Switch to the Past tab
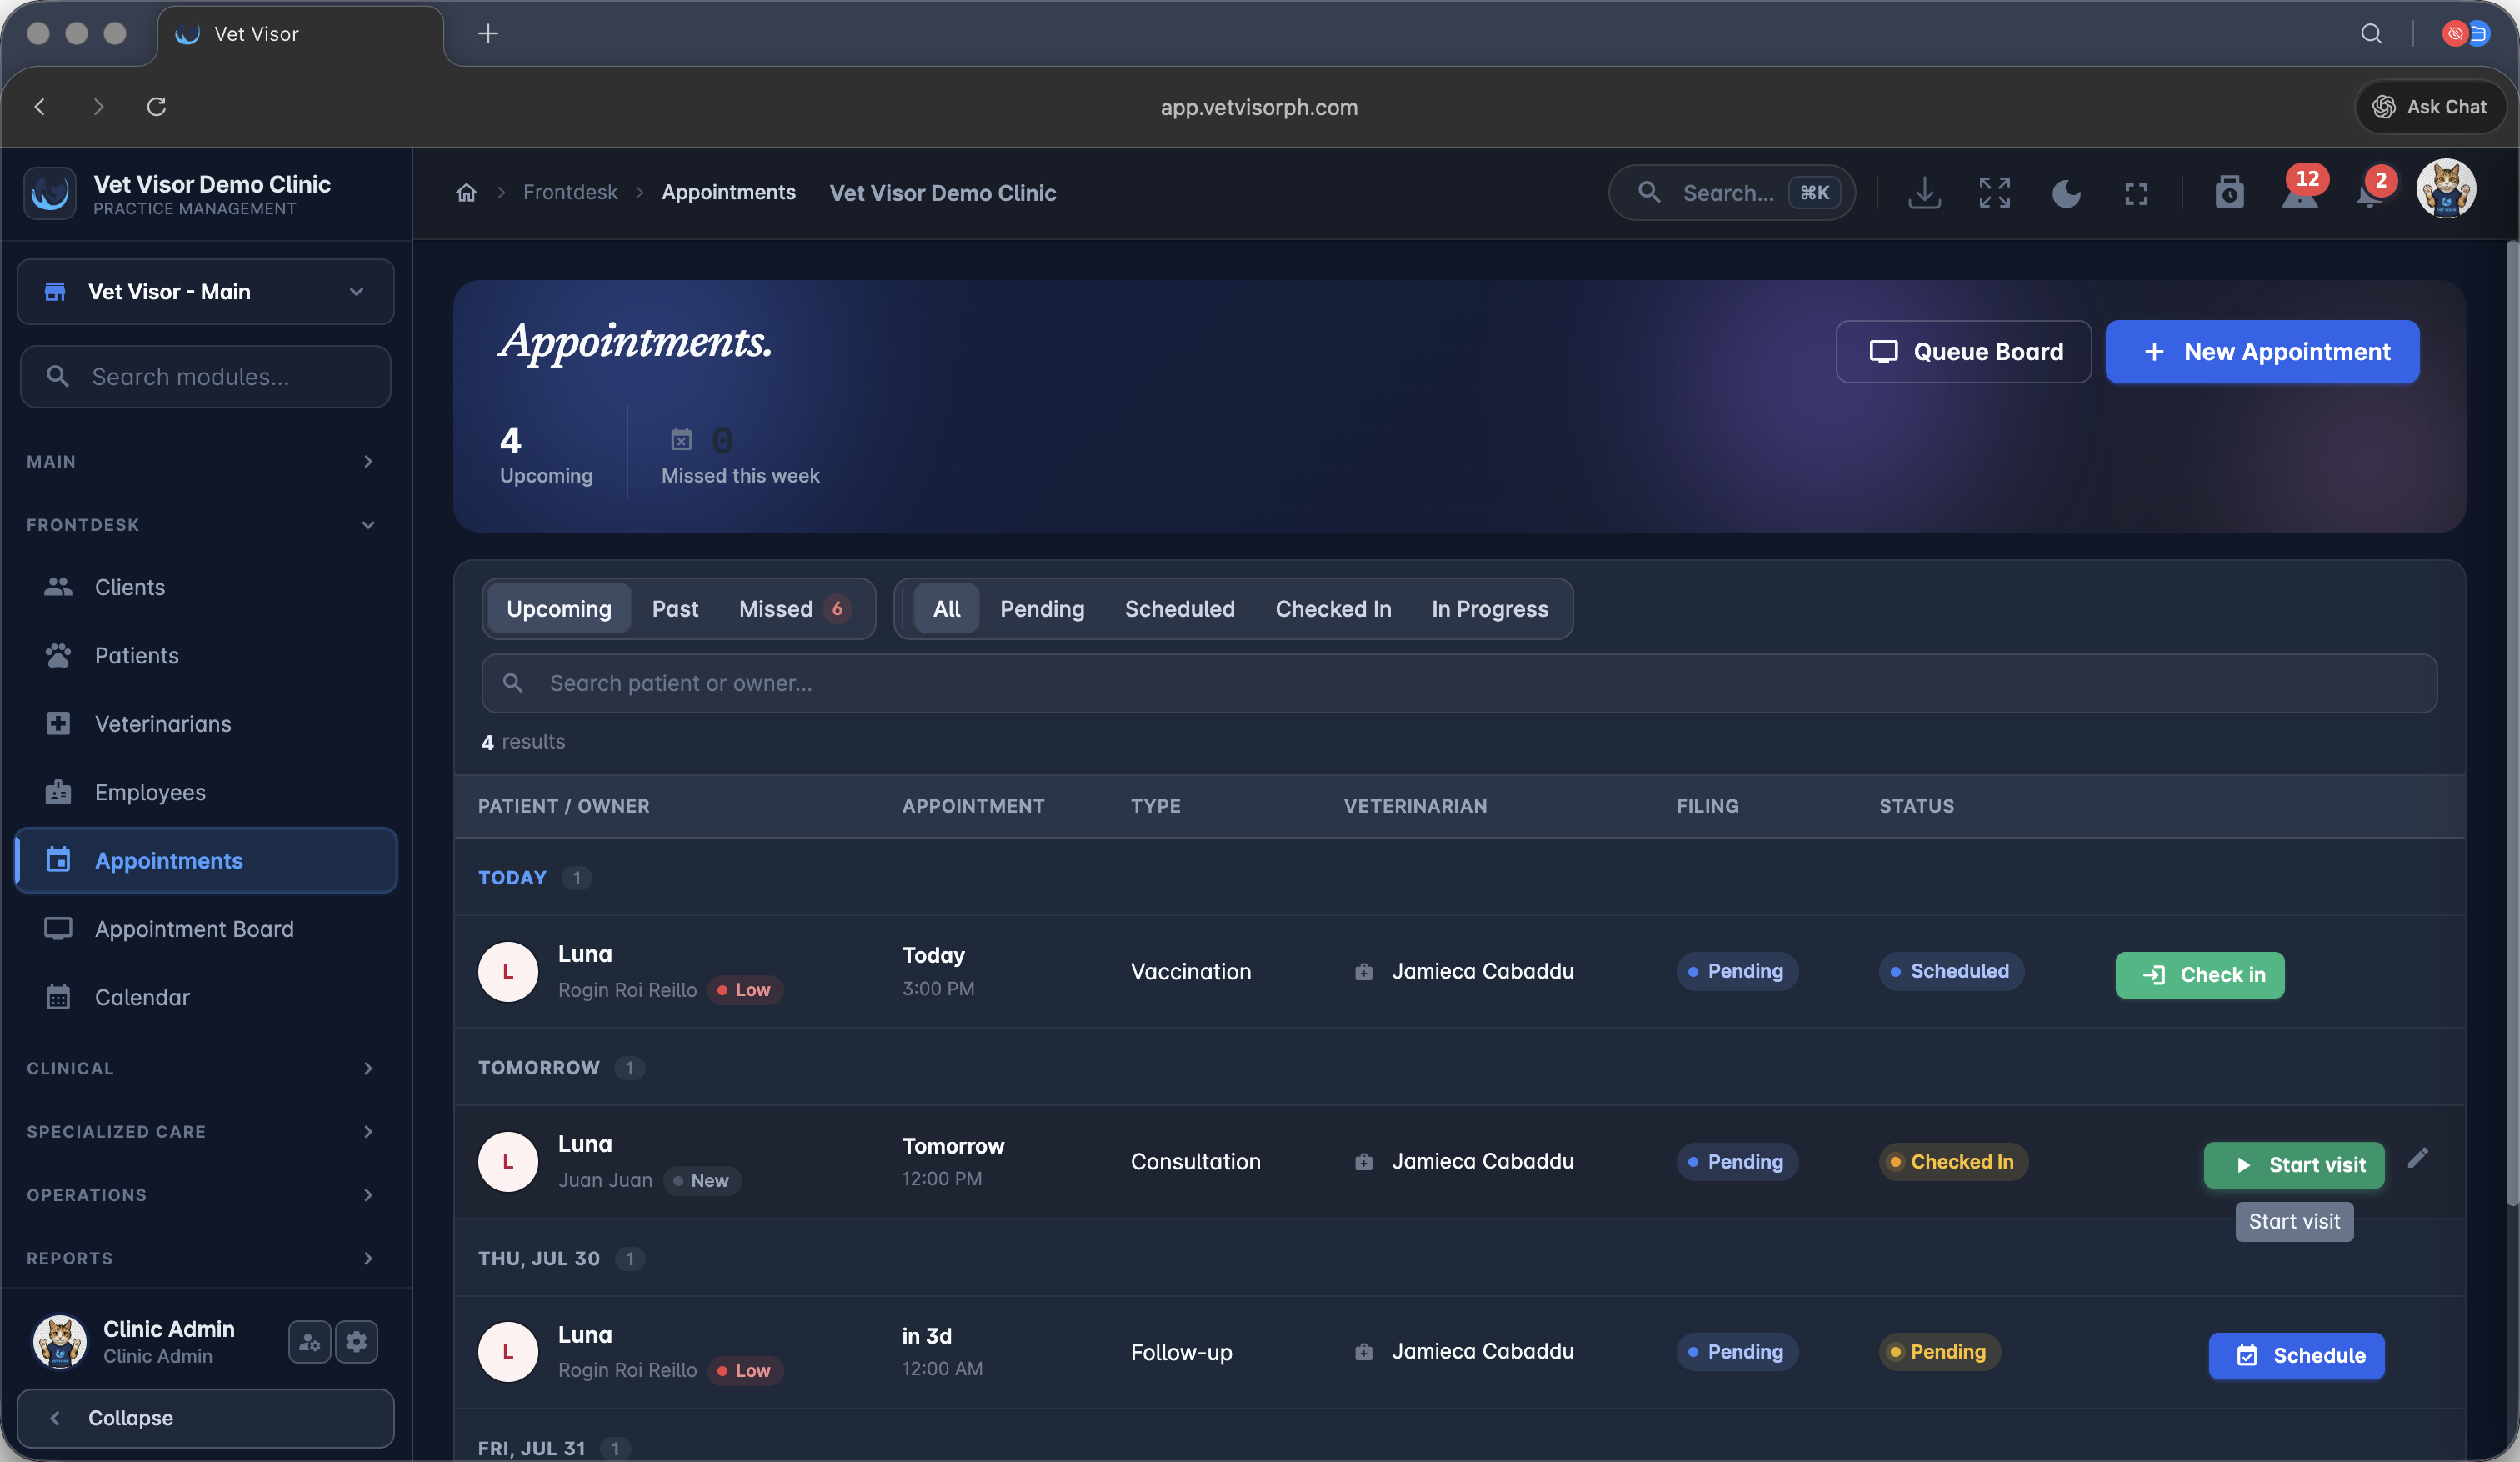Screen dimensions: 2520x1462 coord(675,609)
